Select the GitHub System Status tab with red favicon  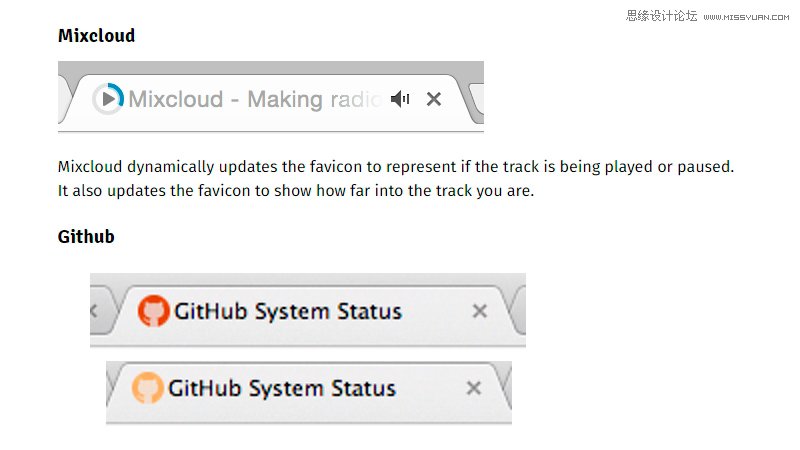(x=312, y=311)
